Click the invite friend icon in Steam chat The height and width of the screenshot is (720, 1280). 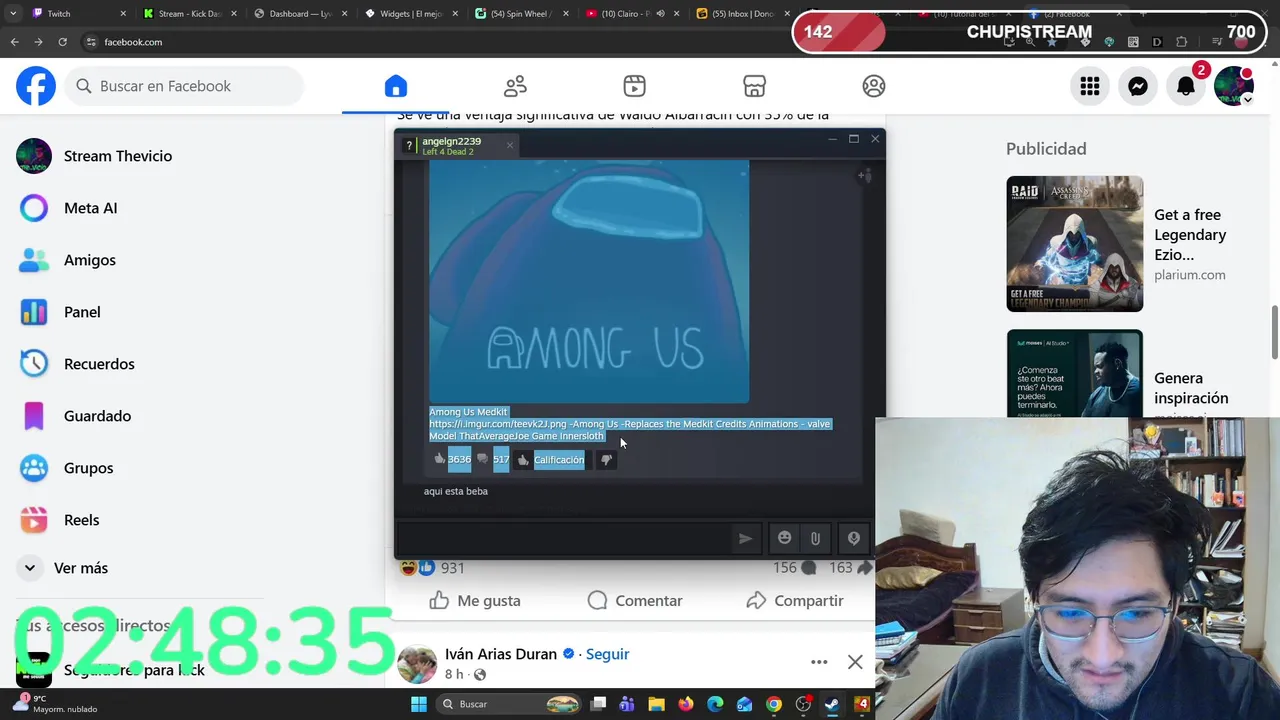(x=864, y=176)
